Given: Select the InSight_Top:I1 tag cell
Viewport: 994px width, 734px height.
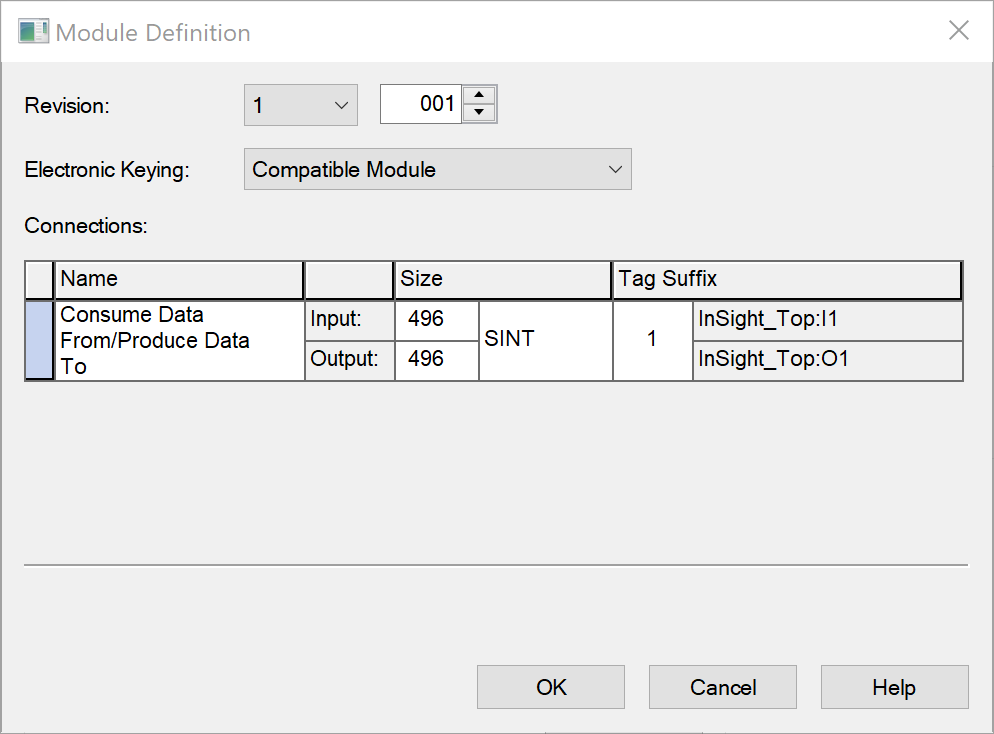Looking at the screenshot, I should [827, 321].
